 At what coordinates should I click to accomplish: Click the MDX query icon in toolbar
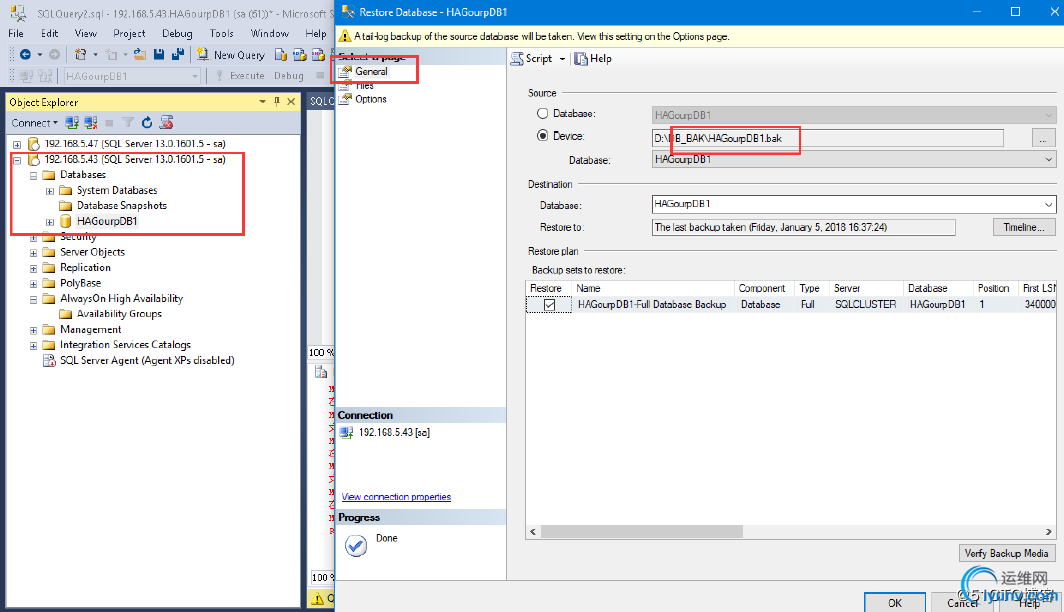(x=299, y=55)
